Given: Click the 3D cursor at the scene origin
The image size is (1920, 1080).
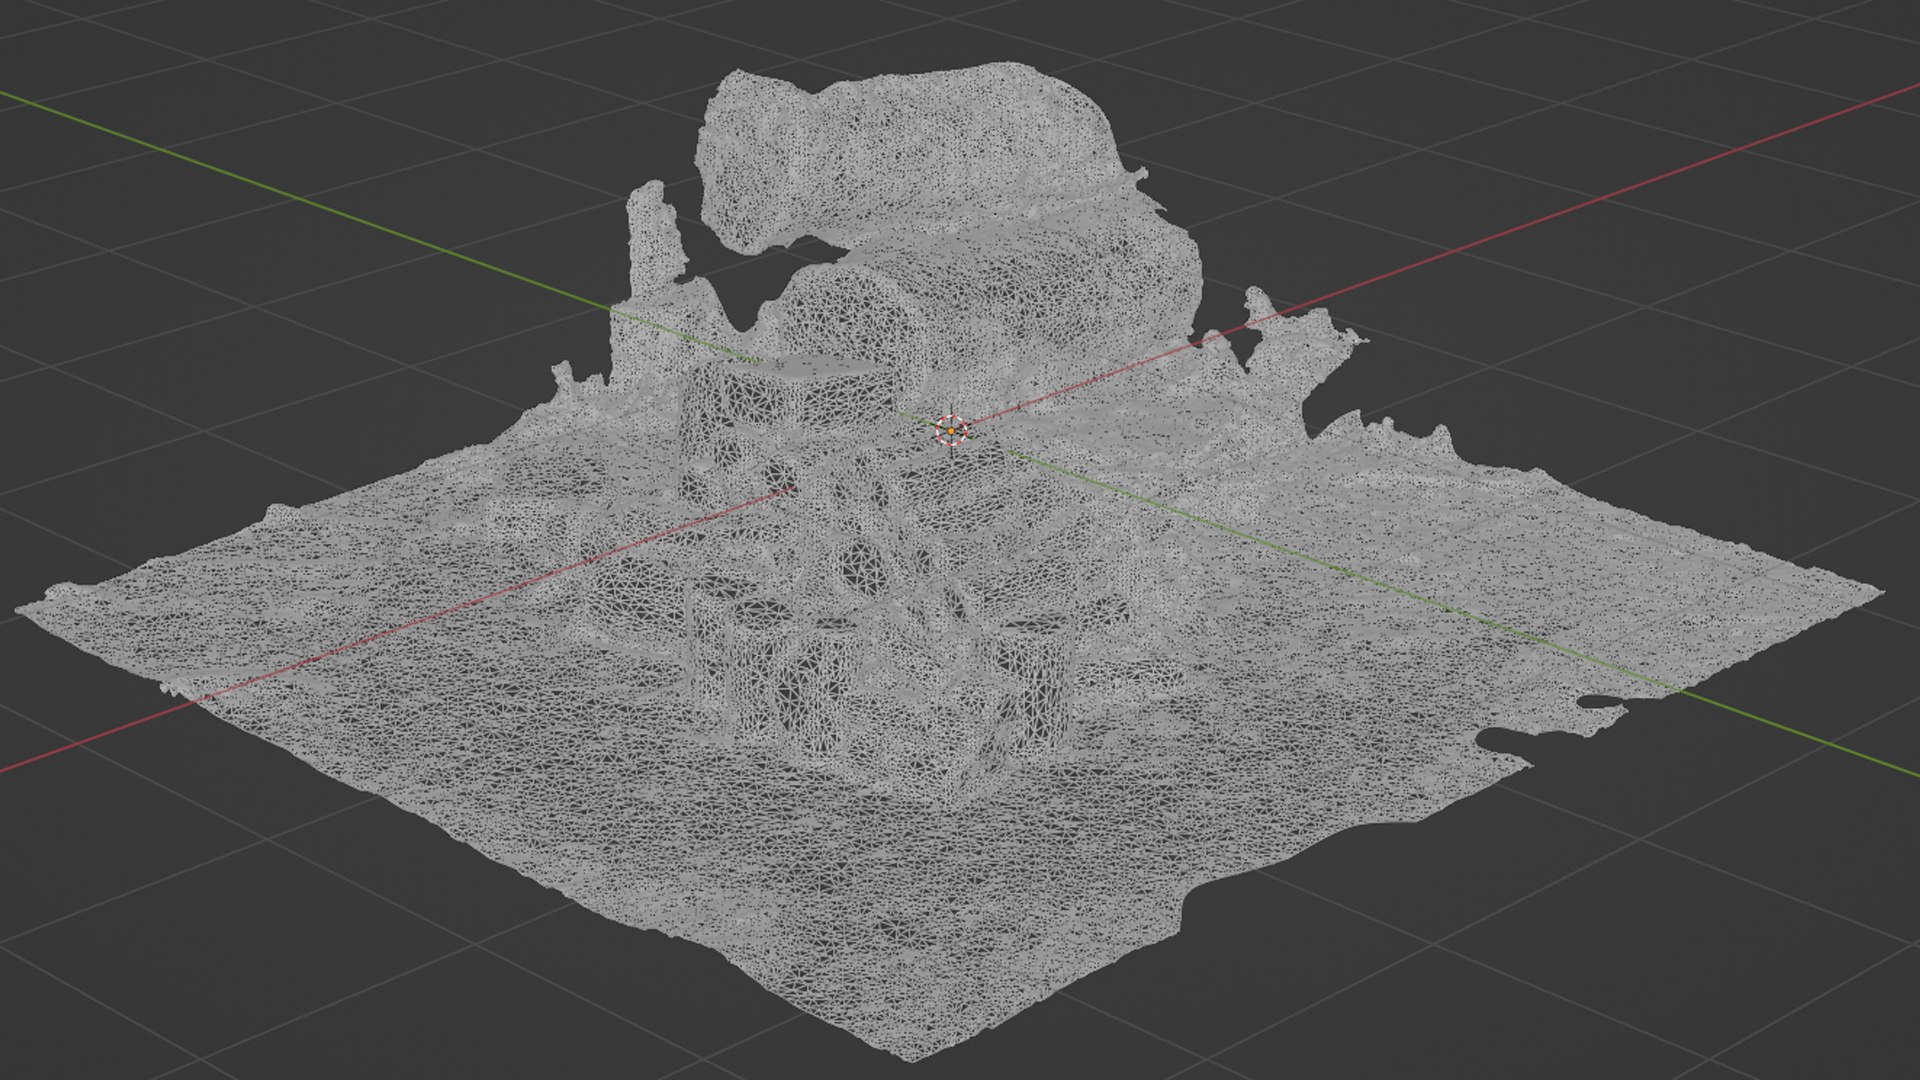Looking at the screenshot, I should (950, 431).
